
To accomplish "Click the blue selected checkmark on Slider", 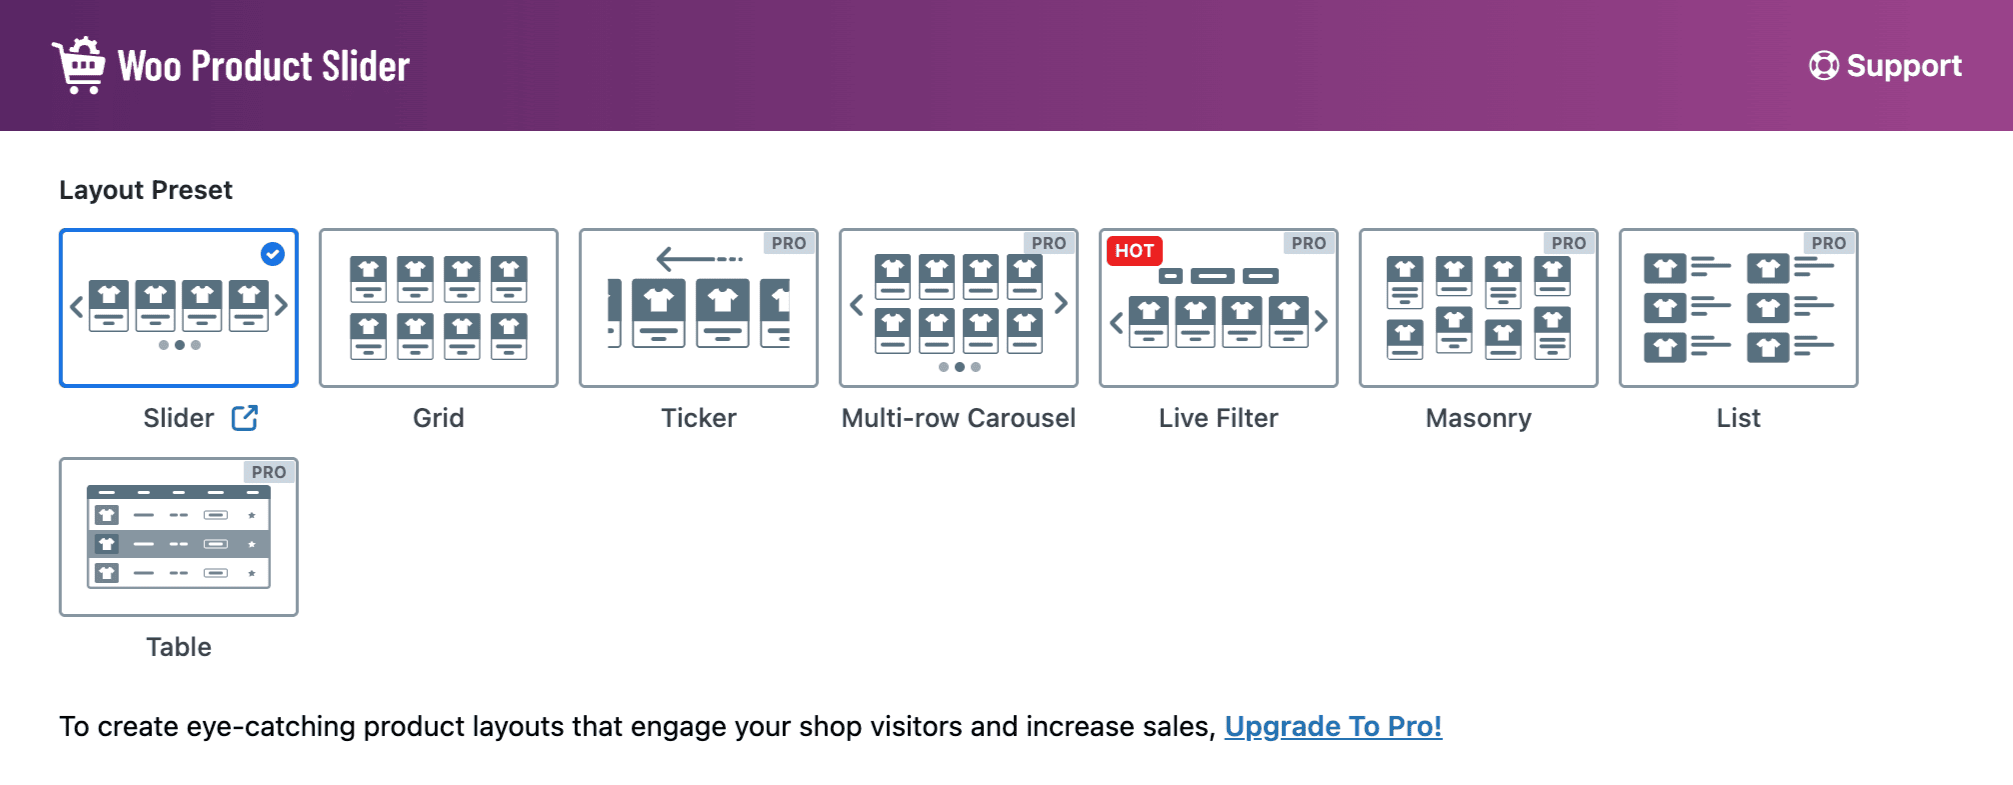I will 272,254.
